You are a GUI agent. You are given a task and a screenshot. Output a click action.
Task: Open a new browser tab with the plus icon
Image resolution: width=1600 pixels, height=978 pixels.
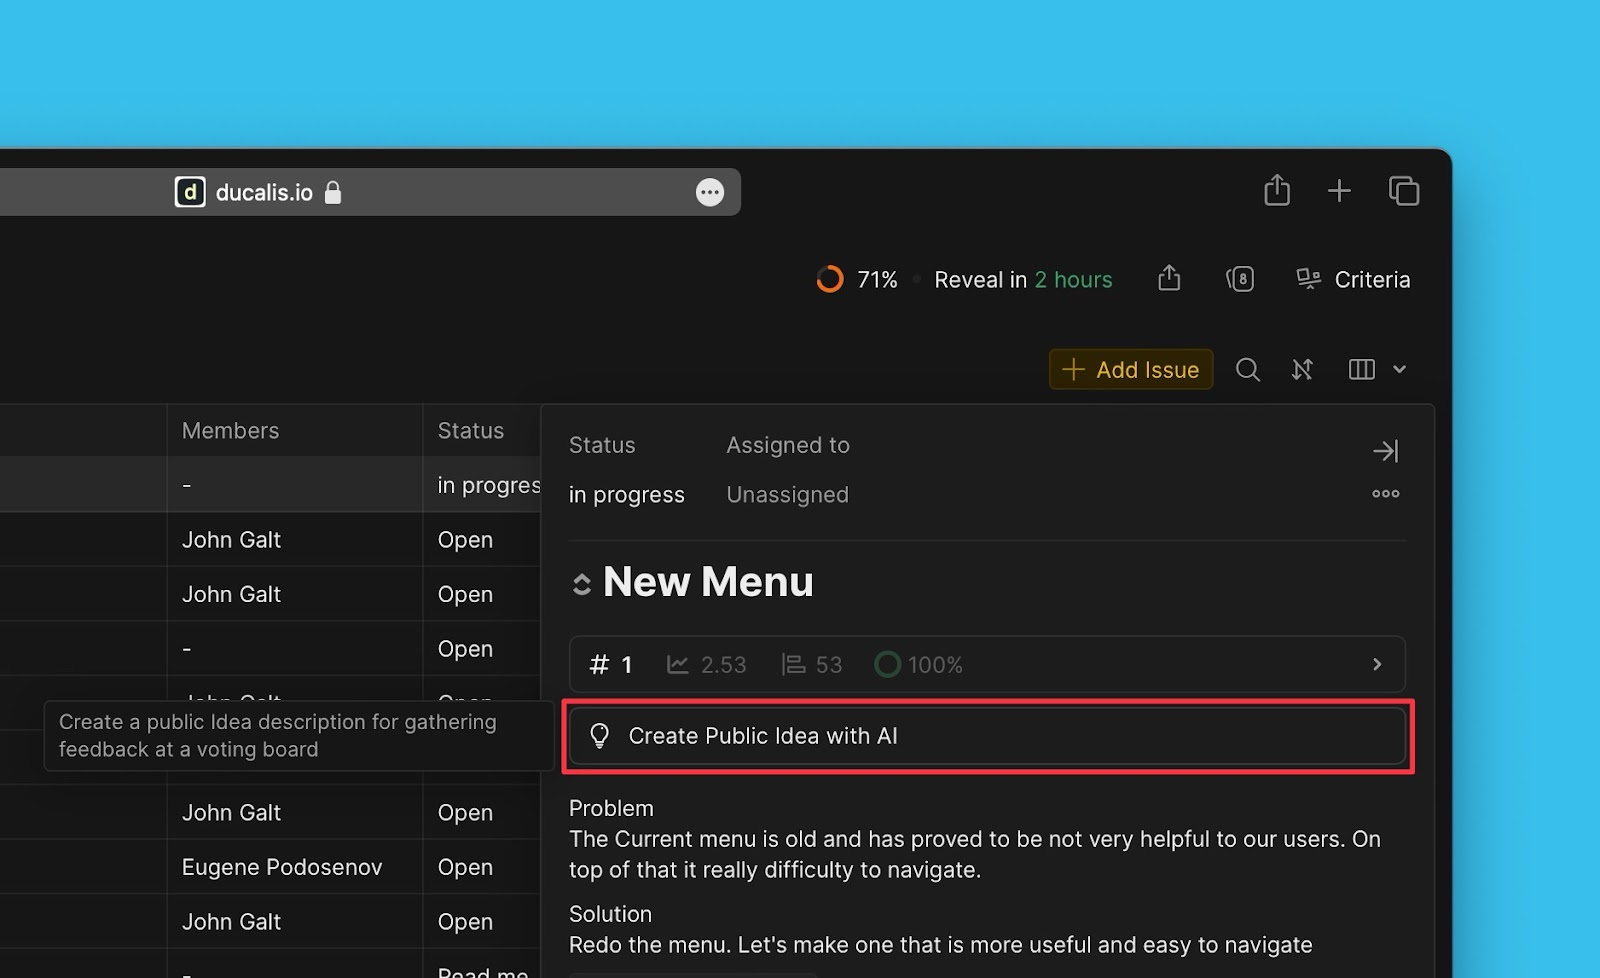(1339, 190)
